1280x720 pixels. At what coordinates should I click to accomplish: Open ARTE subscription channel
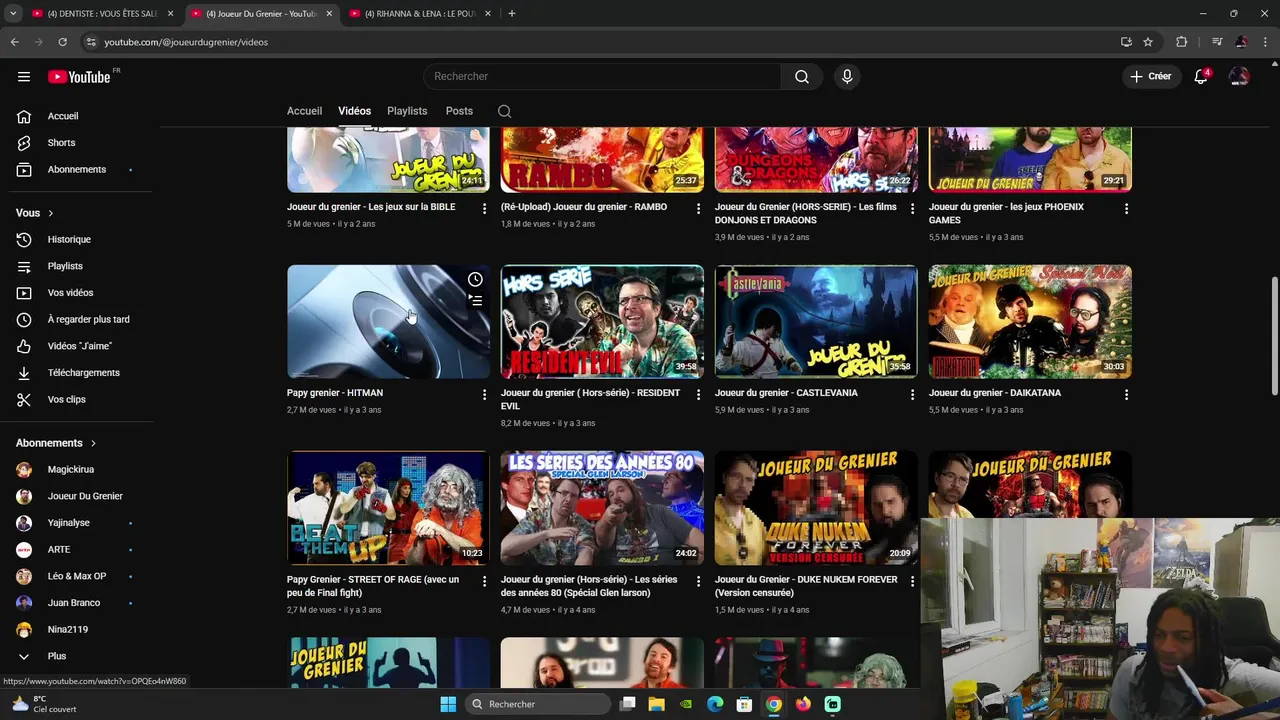point(80,549)
